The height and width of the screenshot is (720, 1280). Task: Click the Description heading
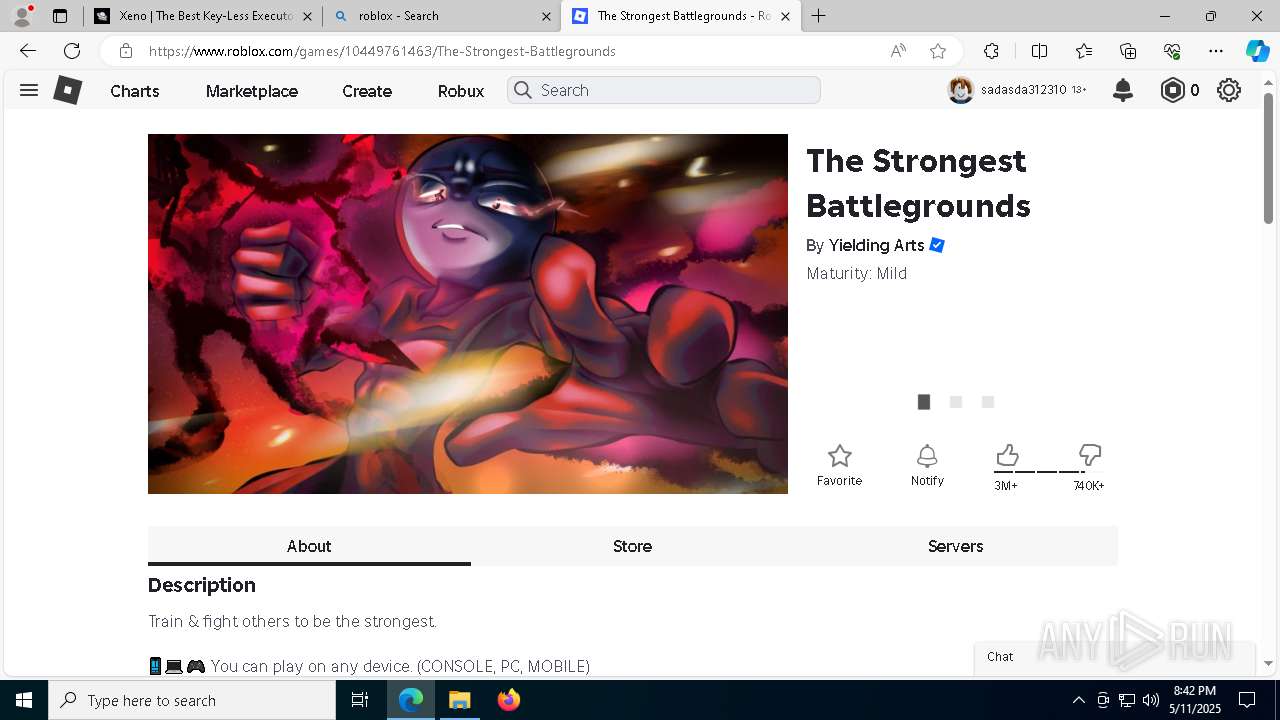[x=202, y=585]
